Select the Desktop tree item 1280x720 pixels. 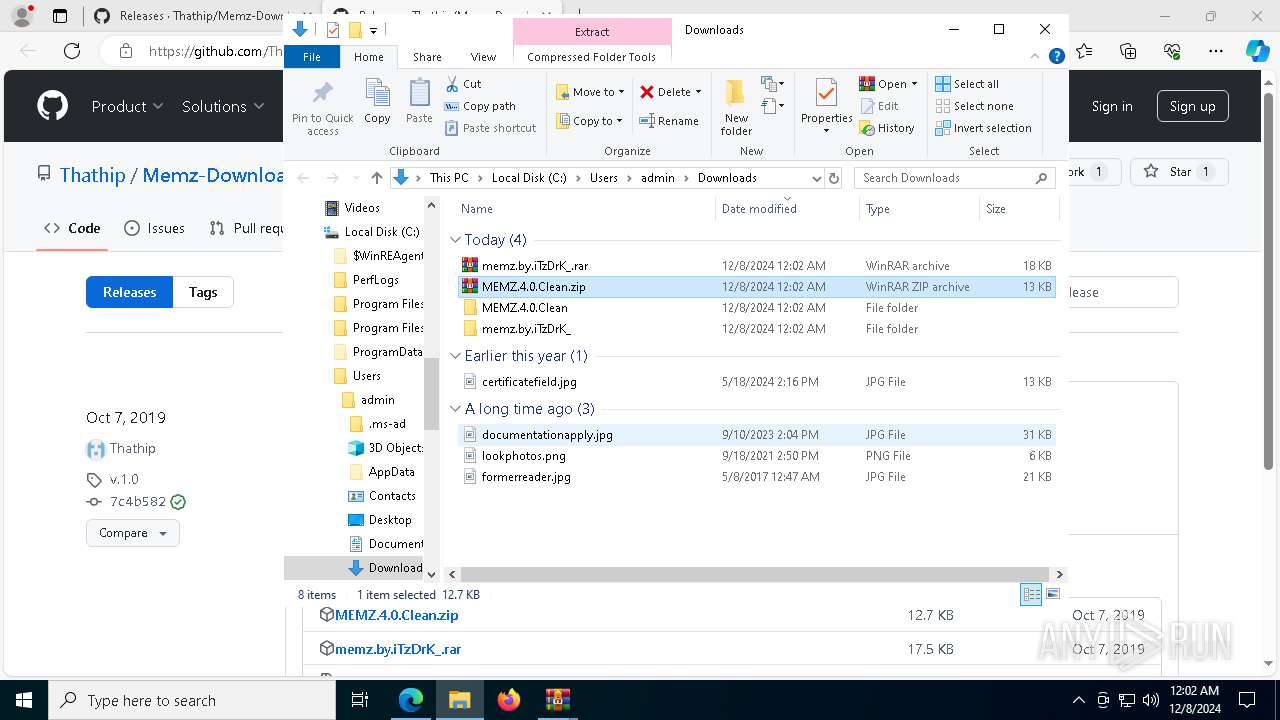389,520
